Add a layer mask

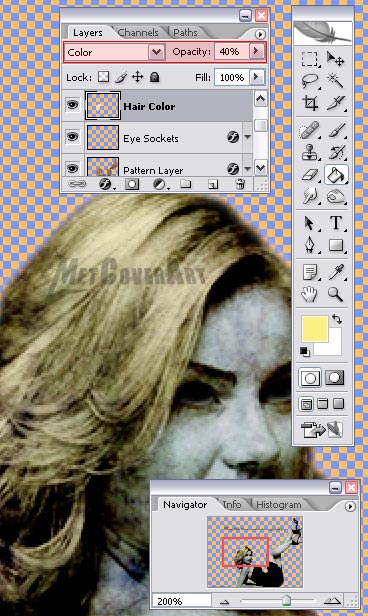tap(132, 184)
